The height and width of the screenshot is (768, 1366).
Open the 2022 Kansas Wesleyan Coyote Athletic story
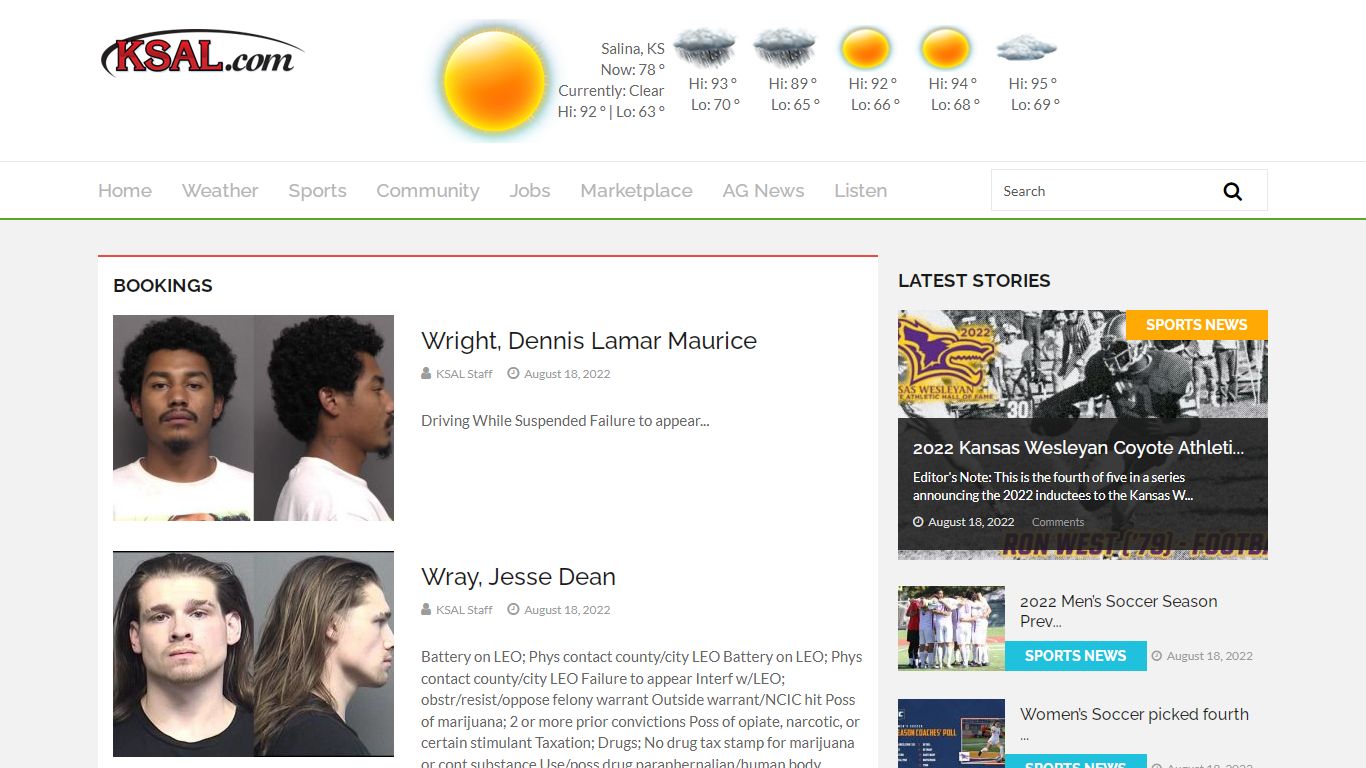(1078, 447)
